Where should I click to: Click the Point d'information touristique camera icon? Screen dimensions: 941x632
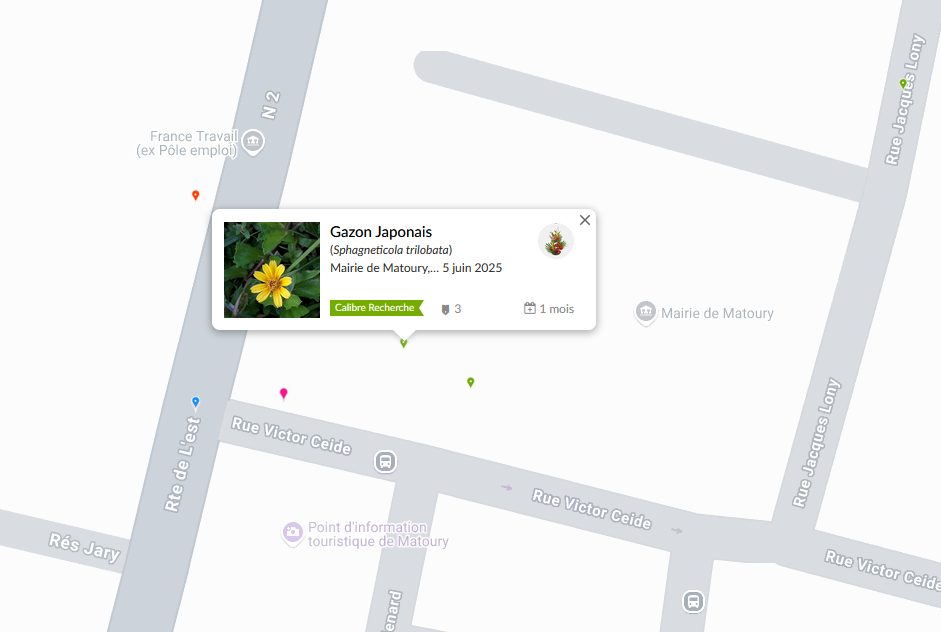click(x=293, y=533)
